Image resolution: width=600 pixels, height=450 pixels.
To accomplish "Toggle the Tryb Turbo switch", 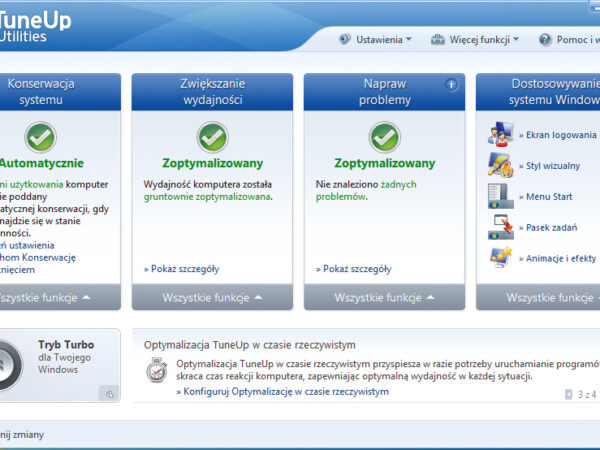I will click(12, 364).
